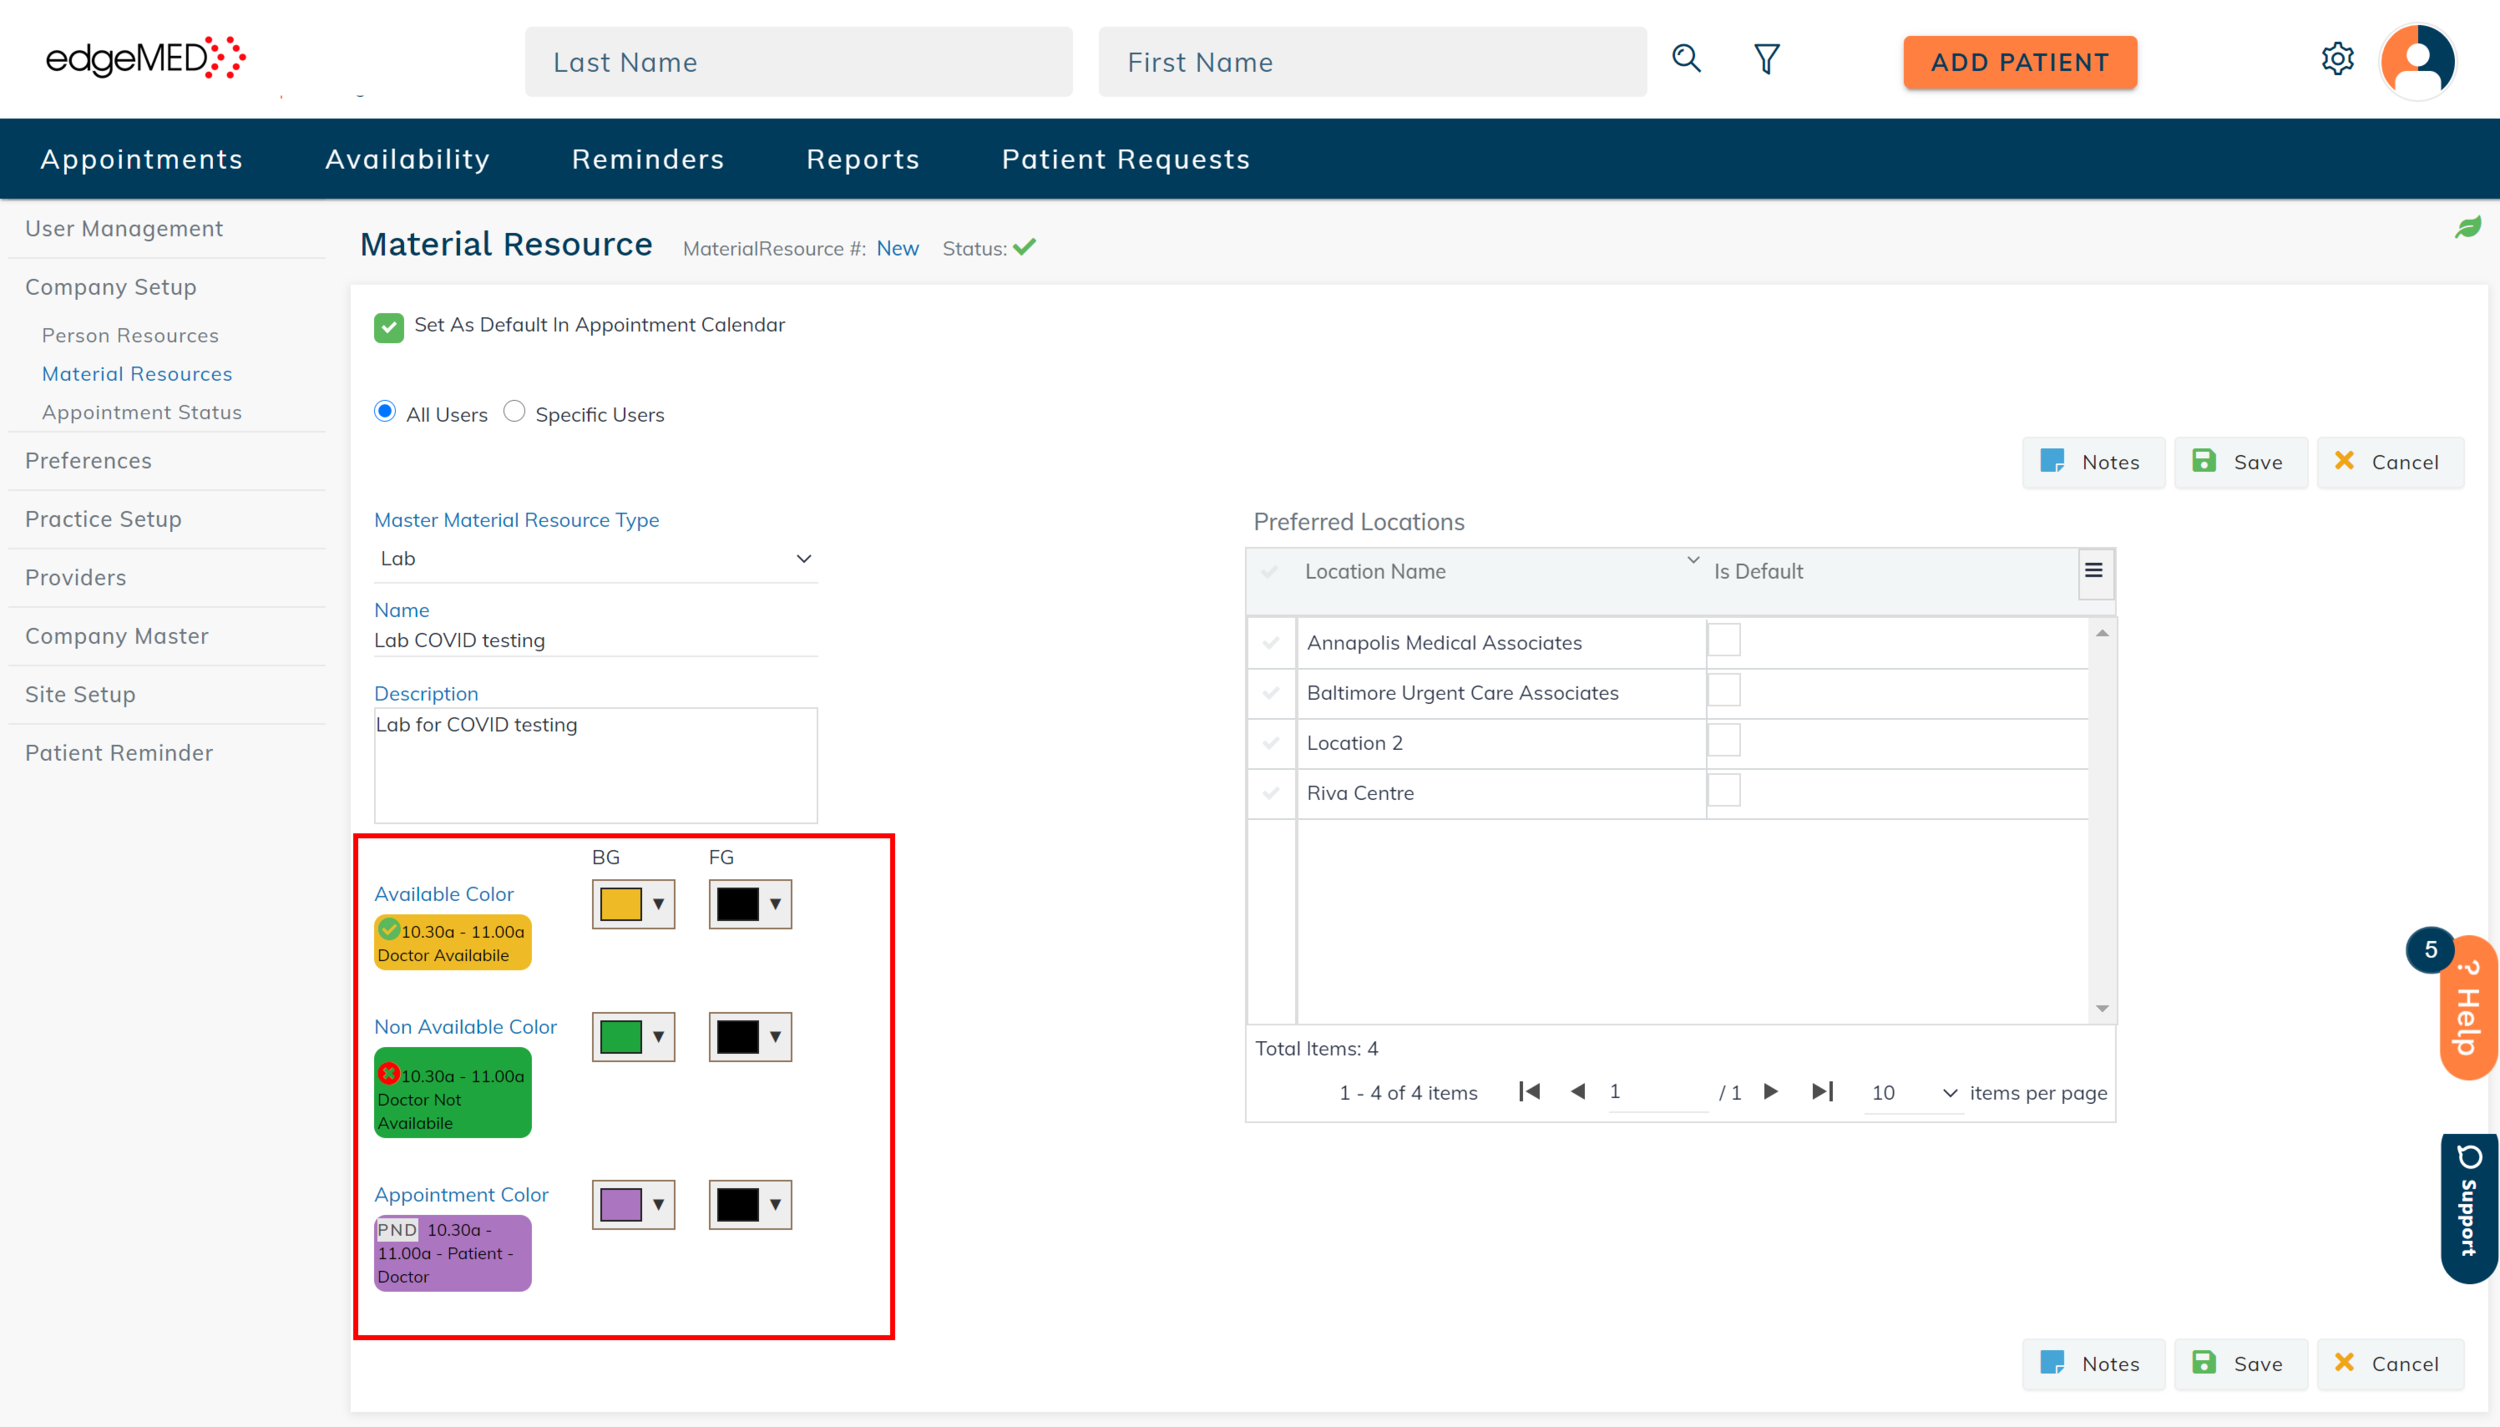Screen dimensions: 2500x1427
Task: Pick Appointment Color purple BG swatch
Action: (x=621, y=1204)
